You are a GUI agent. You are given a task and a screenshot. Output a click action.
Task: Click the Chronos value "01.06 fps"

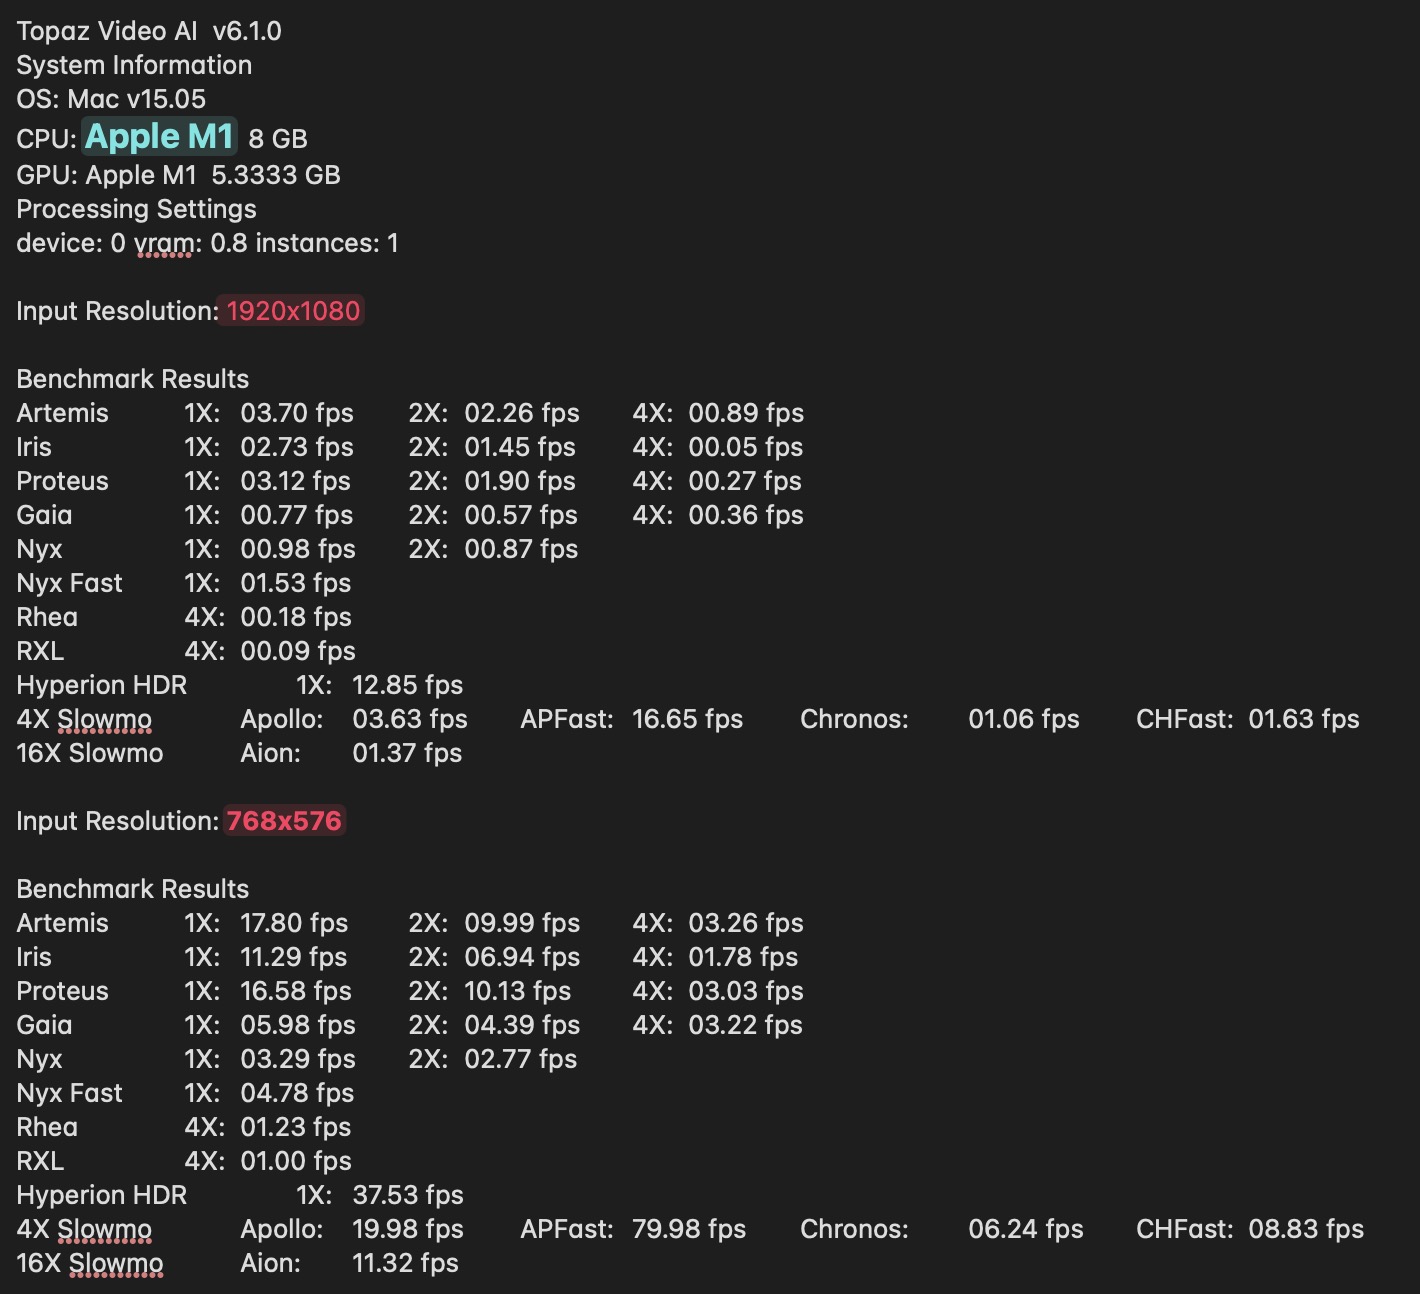pos(1024,719)
